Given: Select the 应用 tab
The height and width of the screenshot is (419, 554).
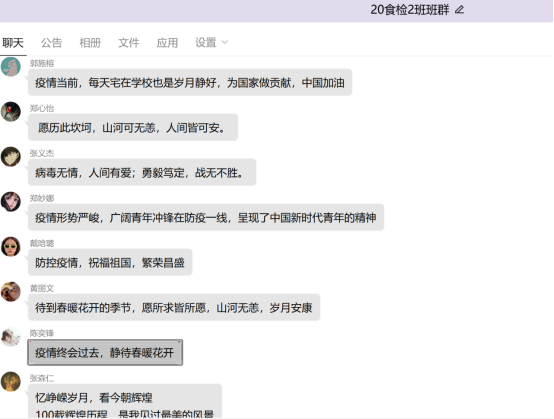Looking at the screenshot, I should (x=167, y=43).
